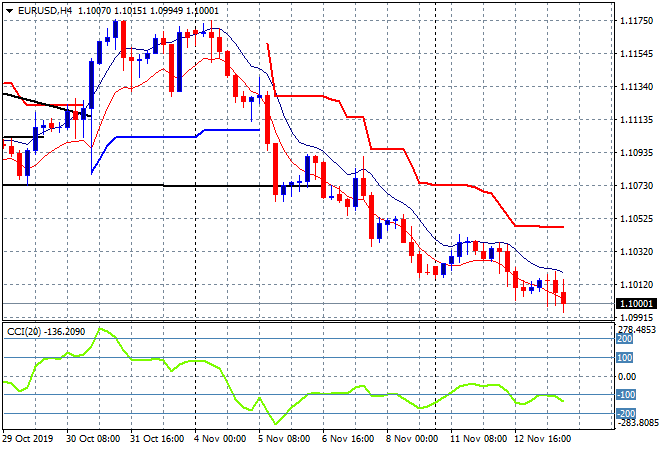Click the 1.10120 price scale label
The height and width of the screenshot is (450, 660).
click(x=637, y=285)
